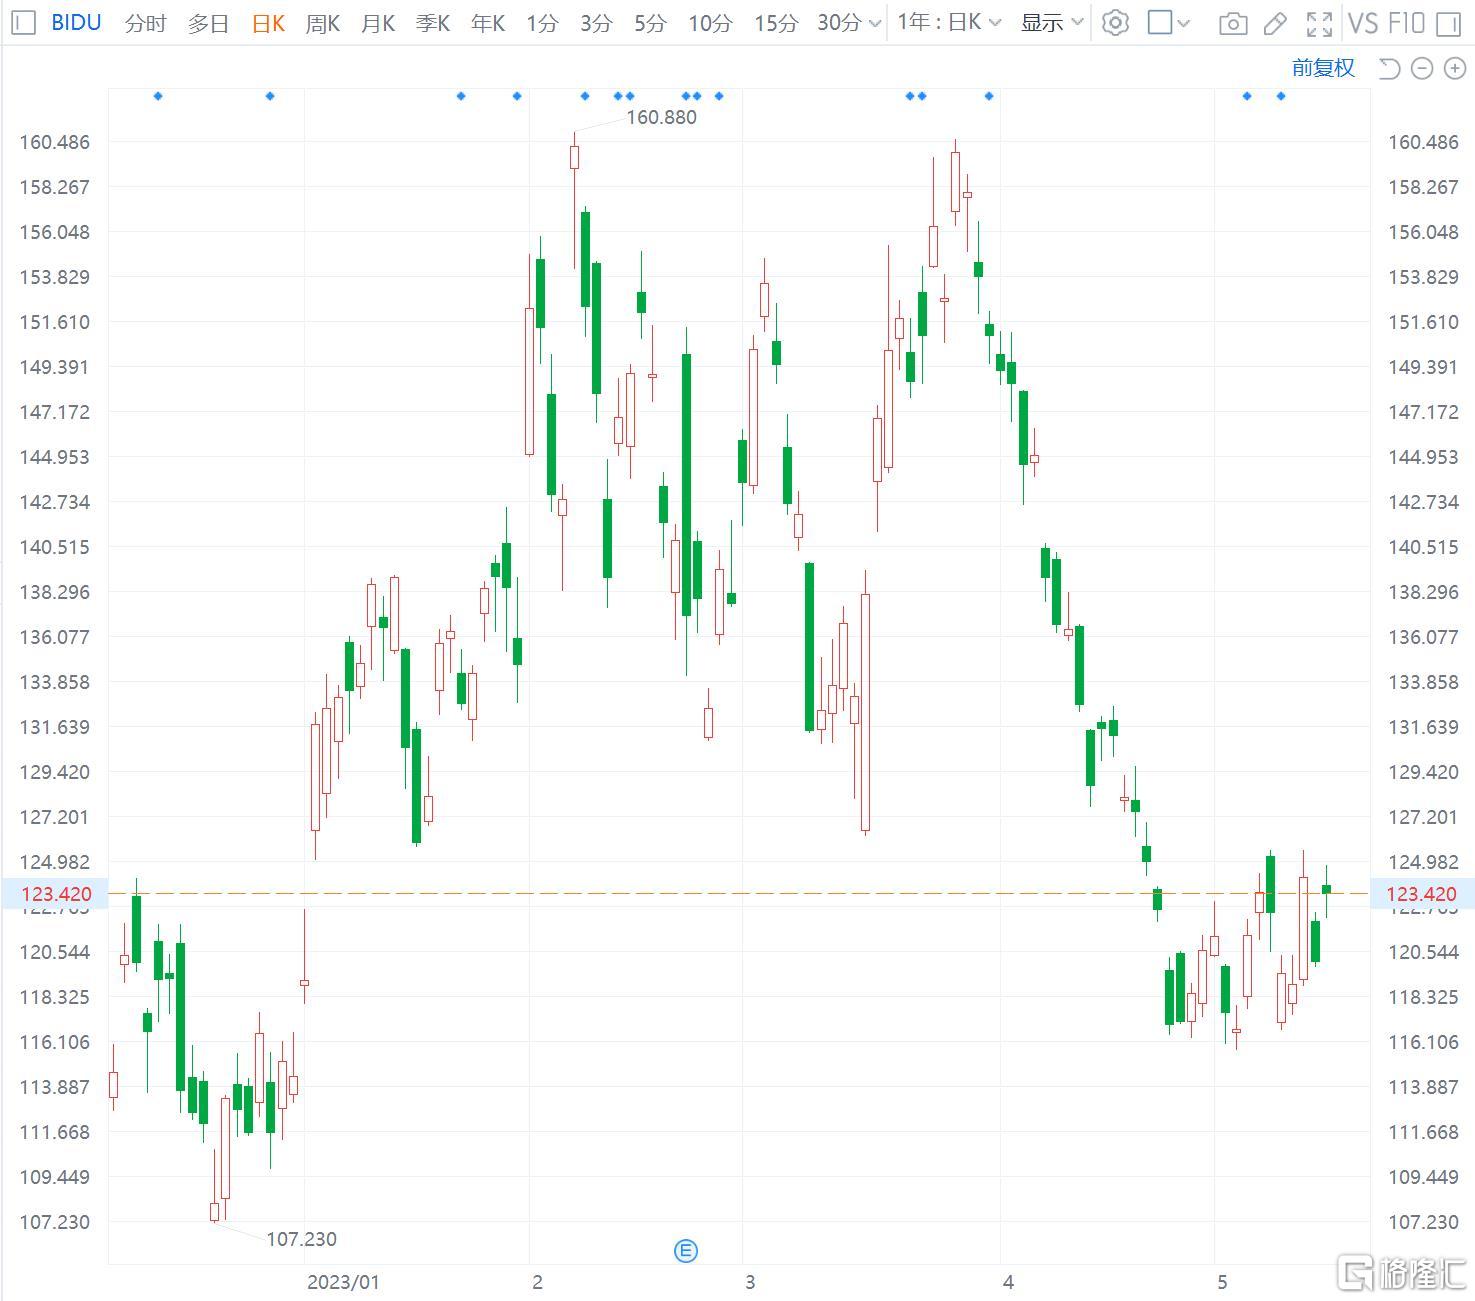The width and height of the screenshot is (1475, 1301).
Task: Switch to 分时 intraday tab
Action: coord(145,23)
